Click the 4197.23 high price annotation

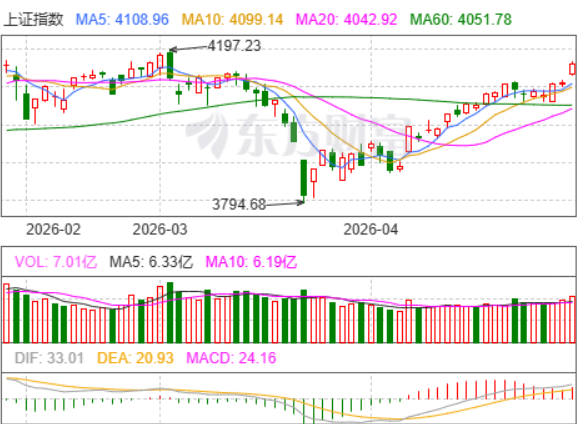pyautogui.click(x=234, y=46)
